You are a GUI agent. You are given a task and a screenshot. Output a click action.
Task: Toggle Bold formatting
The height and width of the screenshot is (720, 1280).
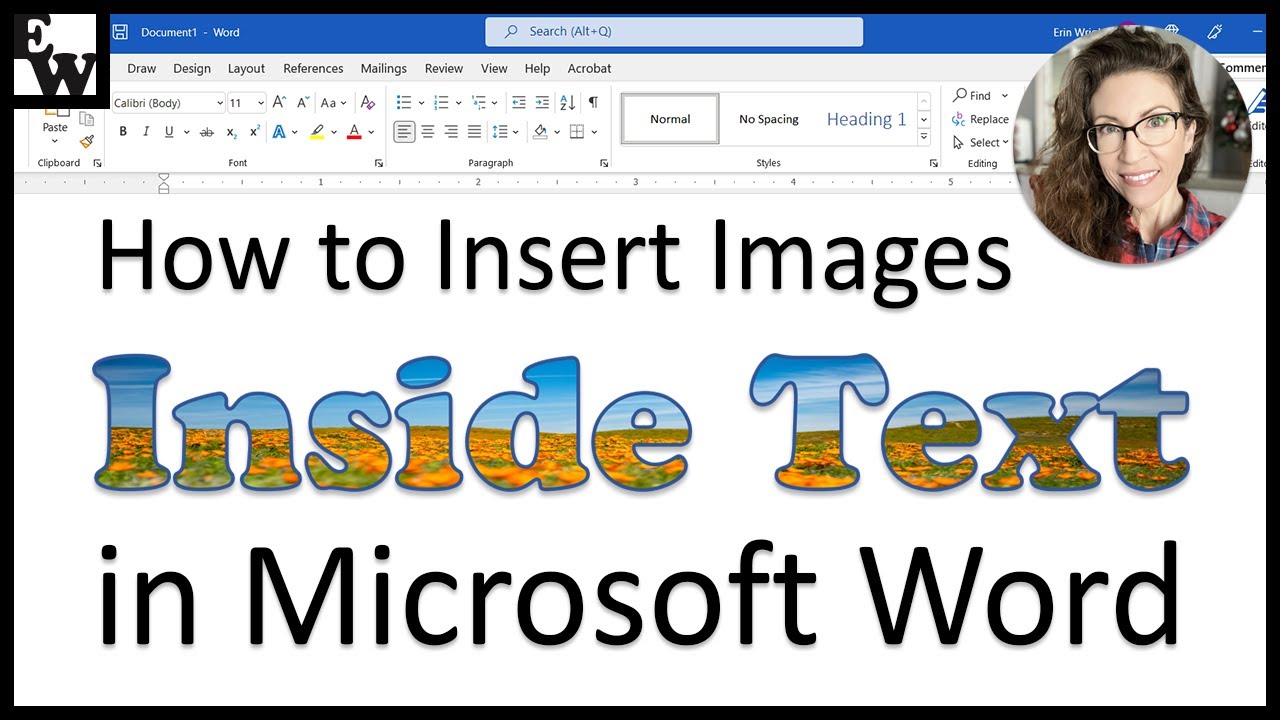[123, 132]
